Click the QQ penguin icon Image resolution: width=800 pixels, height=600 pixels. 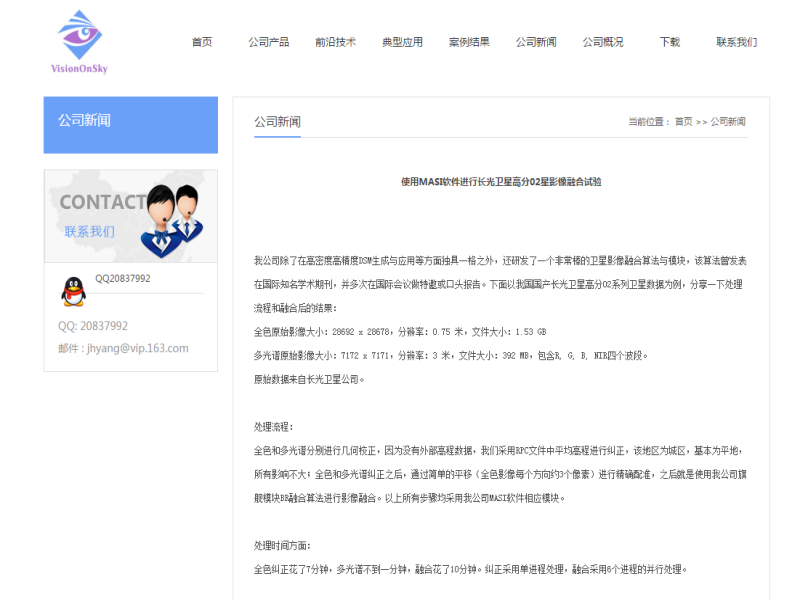click(x=73, y=291)
